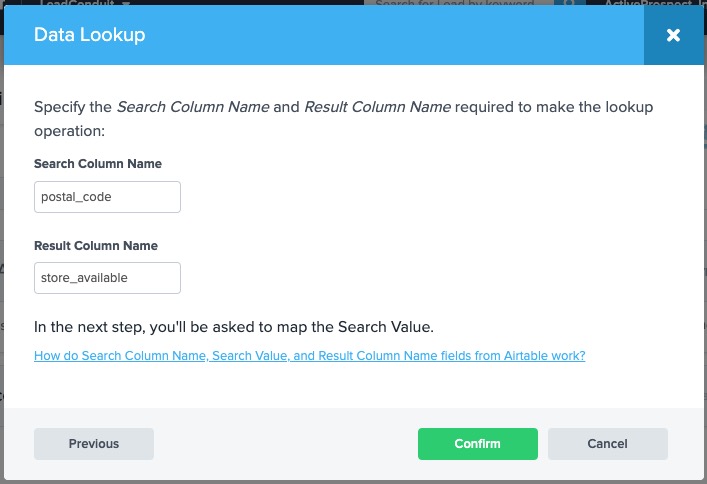Click the bold Result Column Name label
This screenshot has width=707, height=484.
pyautogui.click(x=96, y=246)
